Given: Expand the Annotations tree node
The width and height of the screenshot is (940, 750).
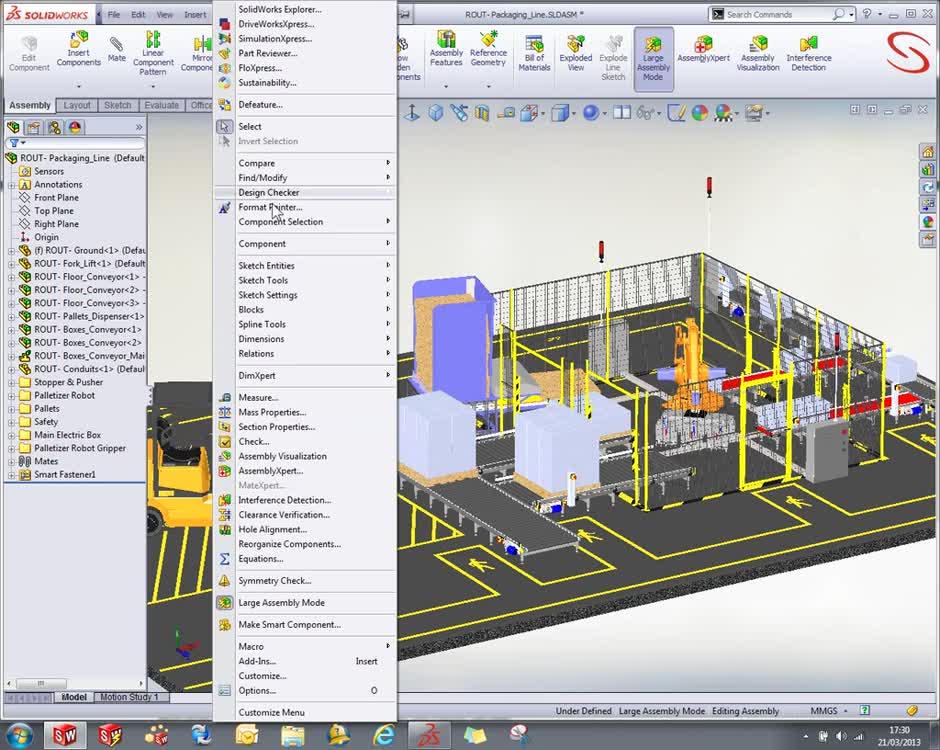Looking at the screenshot, I should (12, 185).
